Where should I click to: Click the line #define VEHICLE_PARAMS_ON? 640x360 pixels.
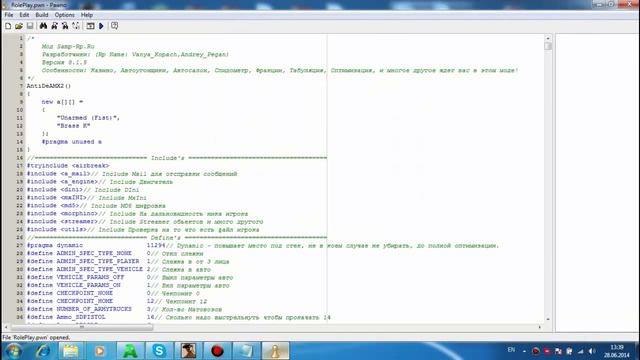(x=128, y=285)
